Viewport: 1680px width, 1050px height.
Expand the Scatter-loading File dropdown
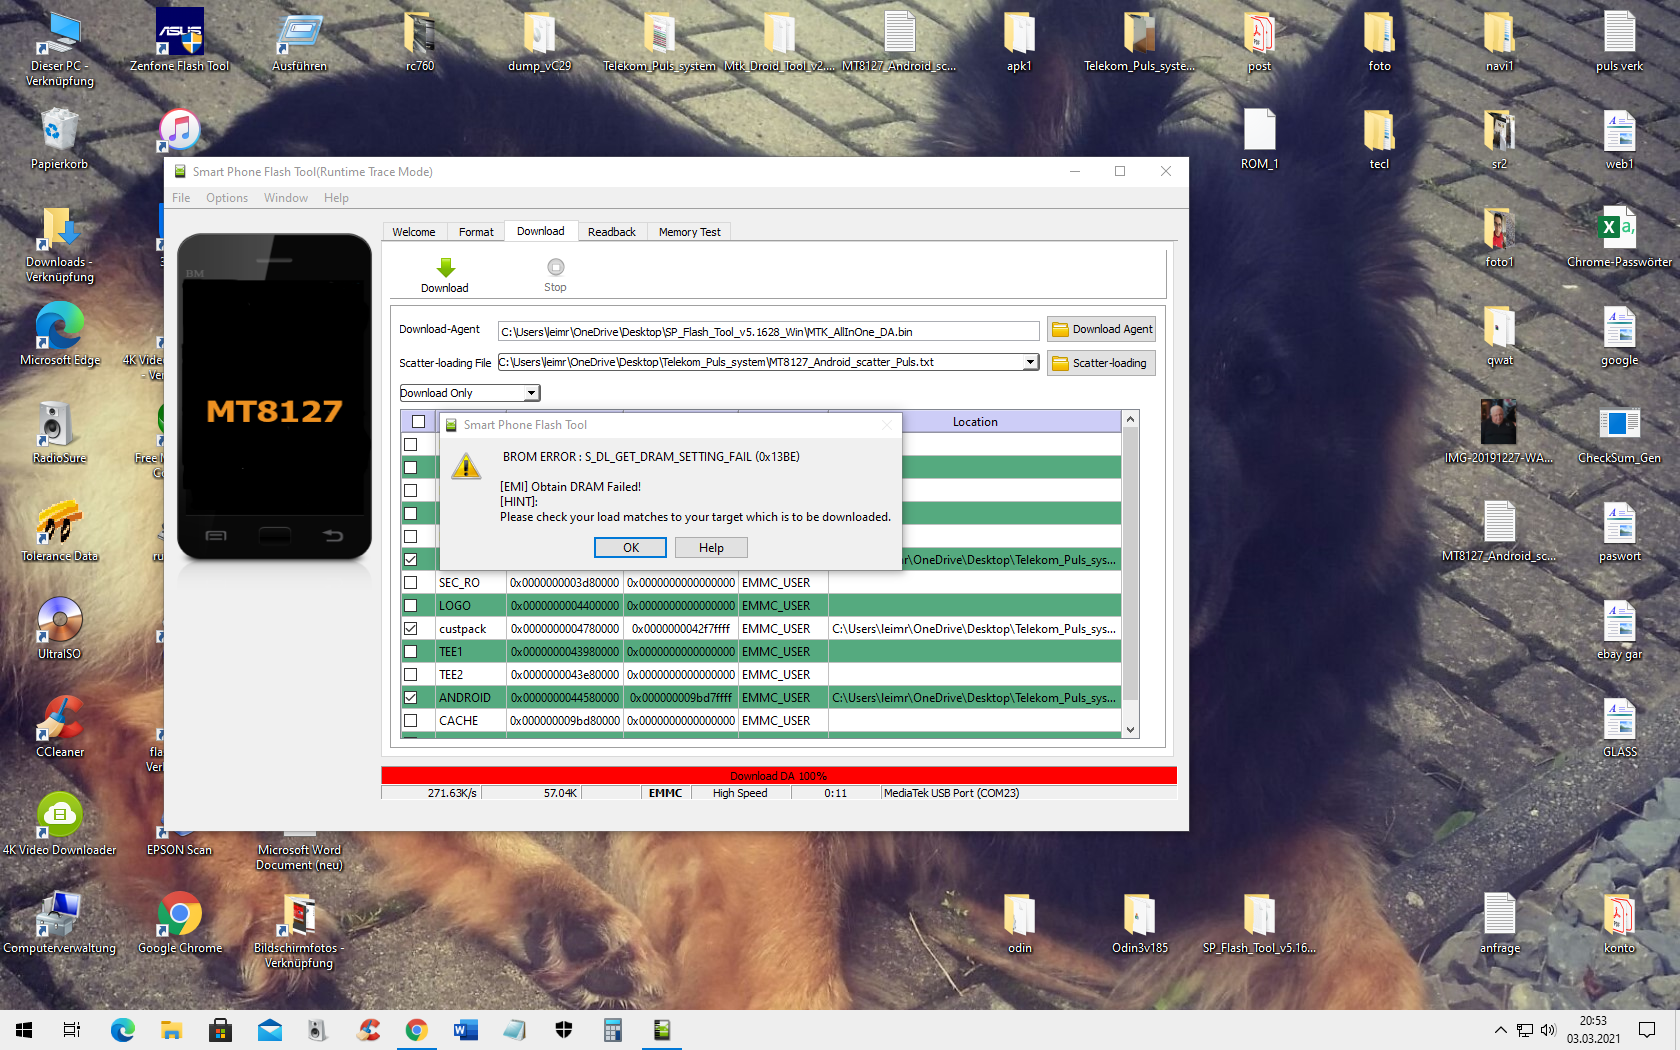pos(1031,362)
